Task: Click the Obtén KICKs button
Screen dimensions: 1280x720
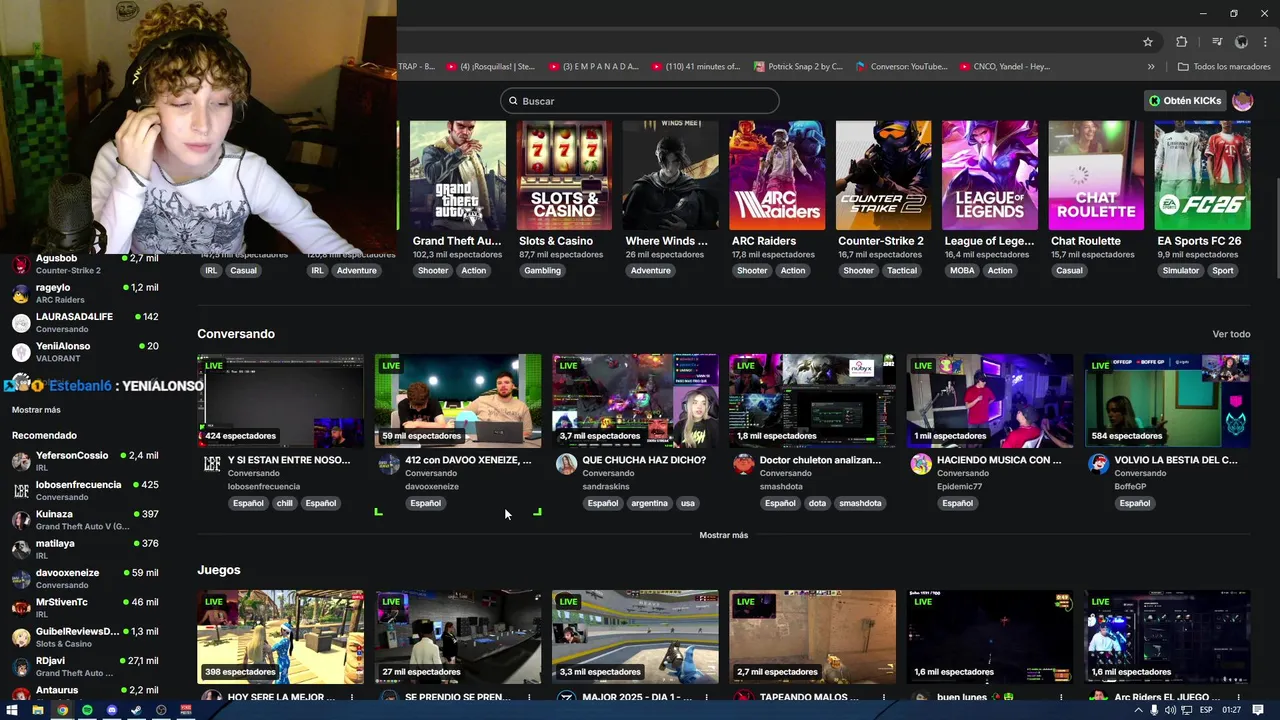Action: point(1185,101)
